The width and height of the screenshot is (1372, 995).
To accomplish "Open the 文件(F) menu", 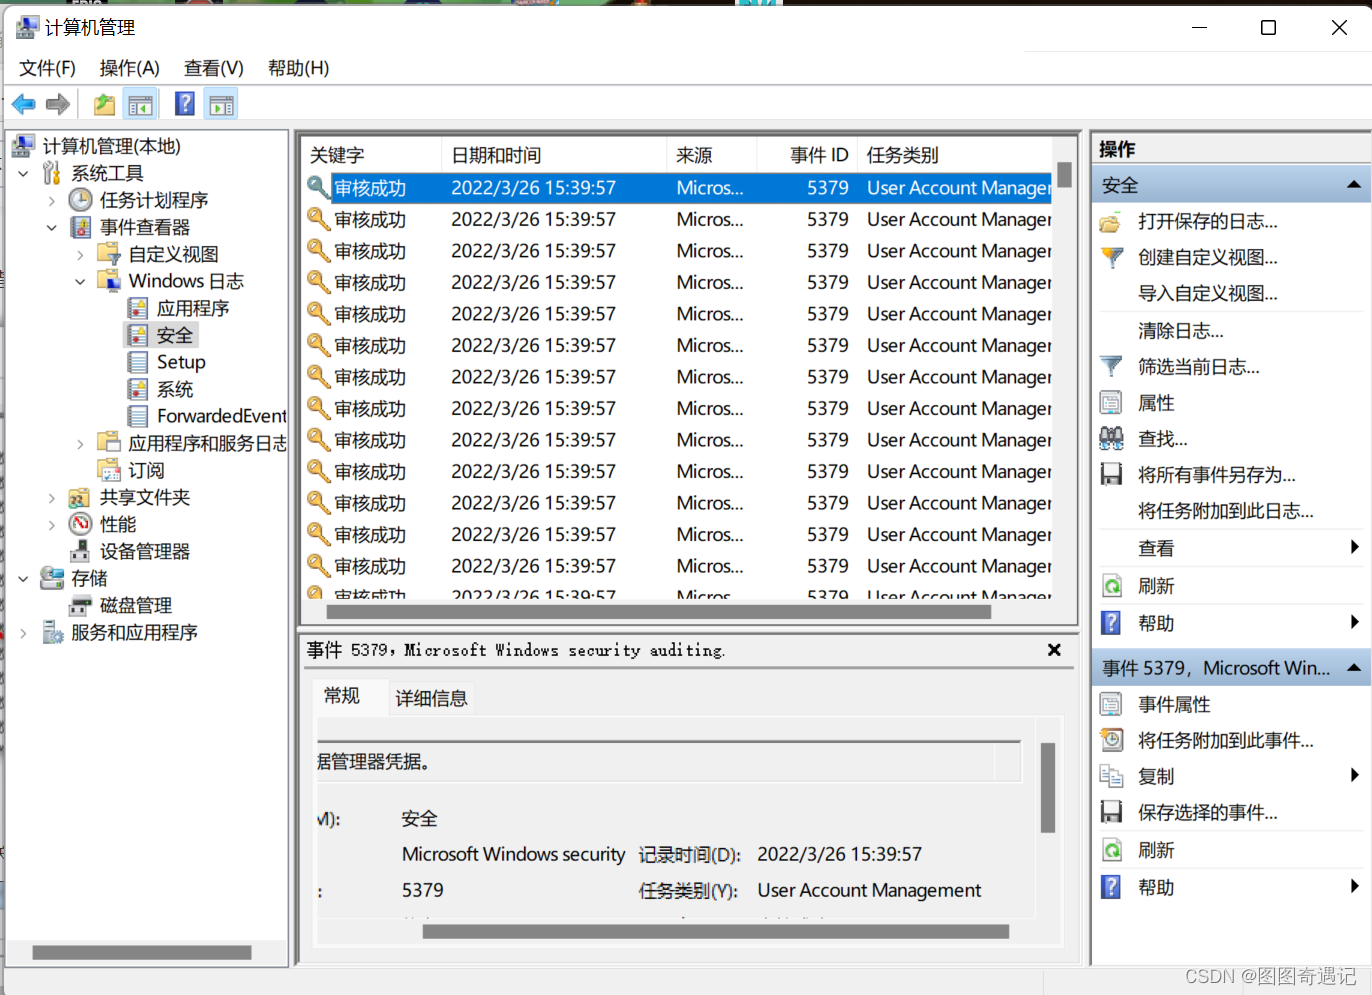I will 47,68.
